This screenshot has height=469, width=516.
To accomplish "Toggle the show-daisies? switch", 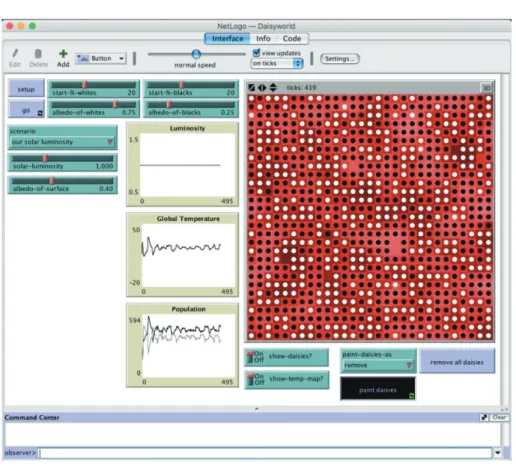I will pyautogui.click(x=286, y=357).
